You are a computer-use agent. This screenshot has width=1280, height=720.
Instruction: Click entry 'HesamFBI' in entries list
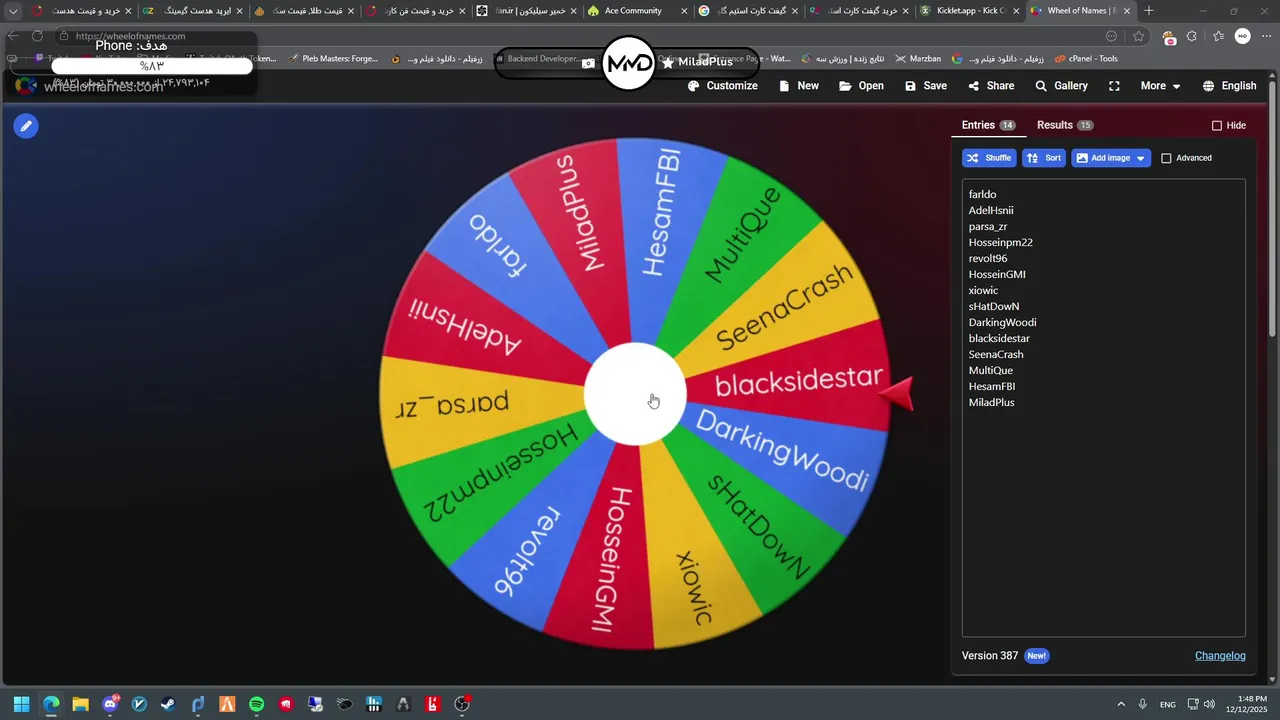pyautogui.click(x=992, y=386)
